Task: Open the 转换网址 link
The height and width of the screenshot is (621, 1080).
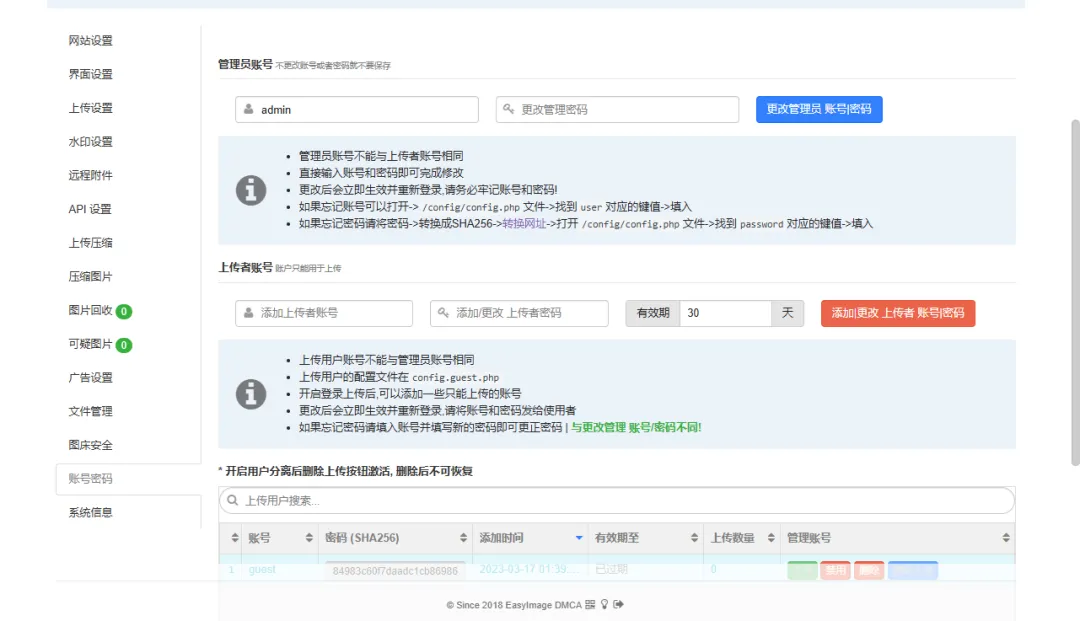Action: pos(525,224)
